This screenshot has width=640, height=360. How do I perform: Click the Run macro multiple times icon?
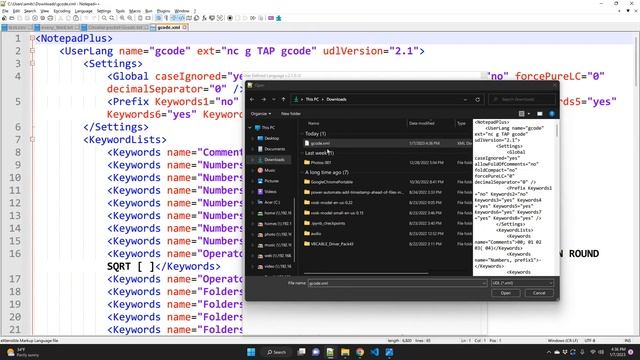[253, 18]
